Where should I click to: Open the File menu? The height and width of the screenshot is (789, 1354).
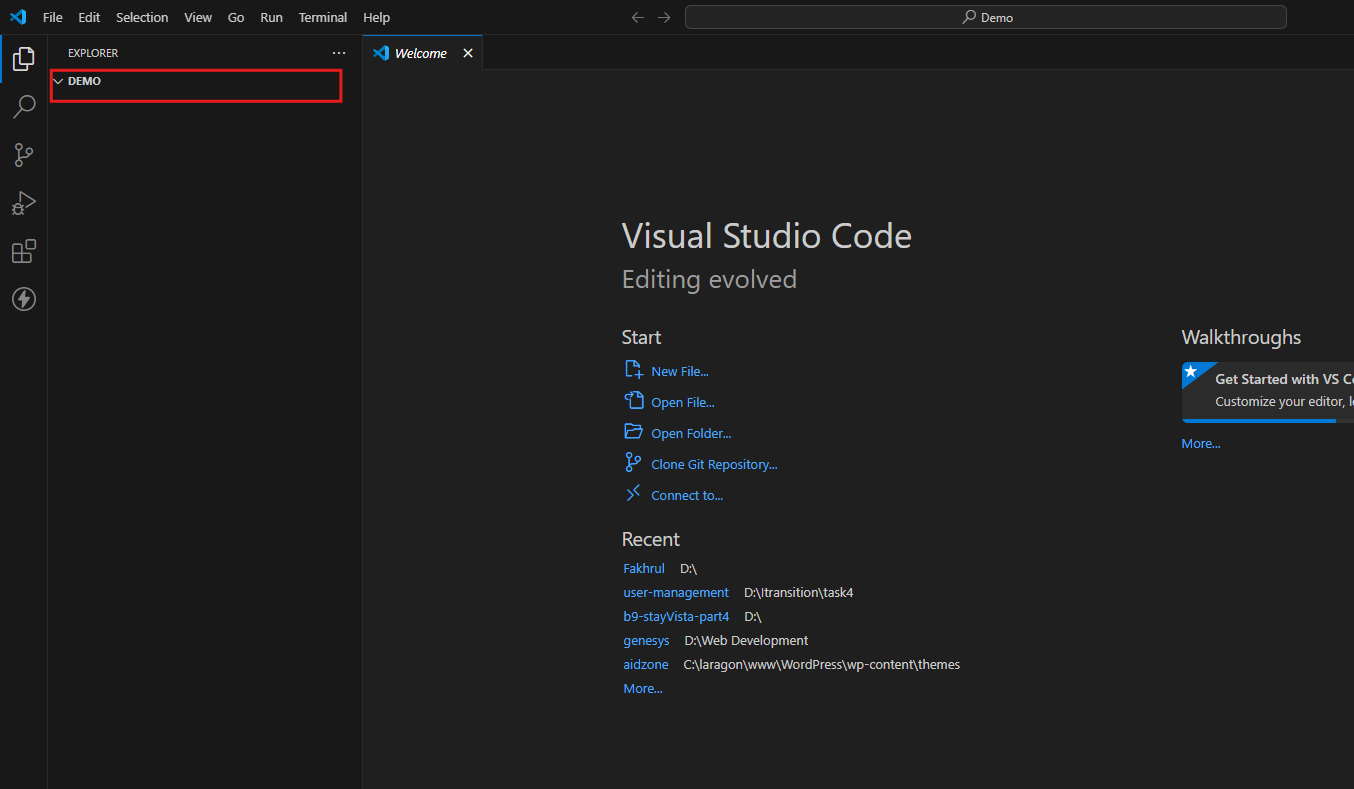tap(52, 17)
